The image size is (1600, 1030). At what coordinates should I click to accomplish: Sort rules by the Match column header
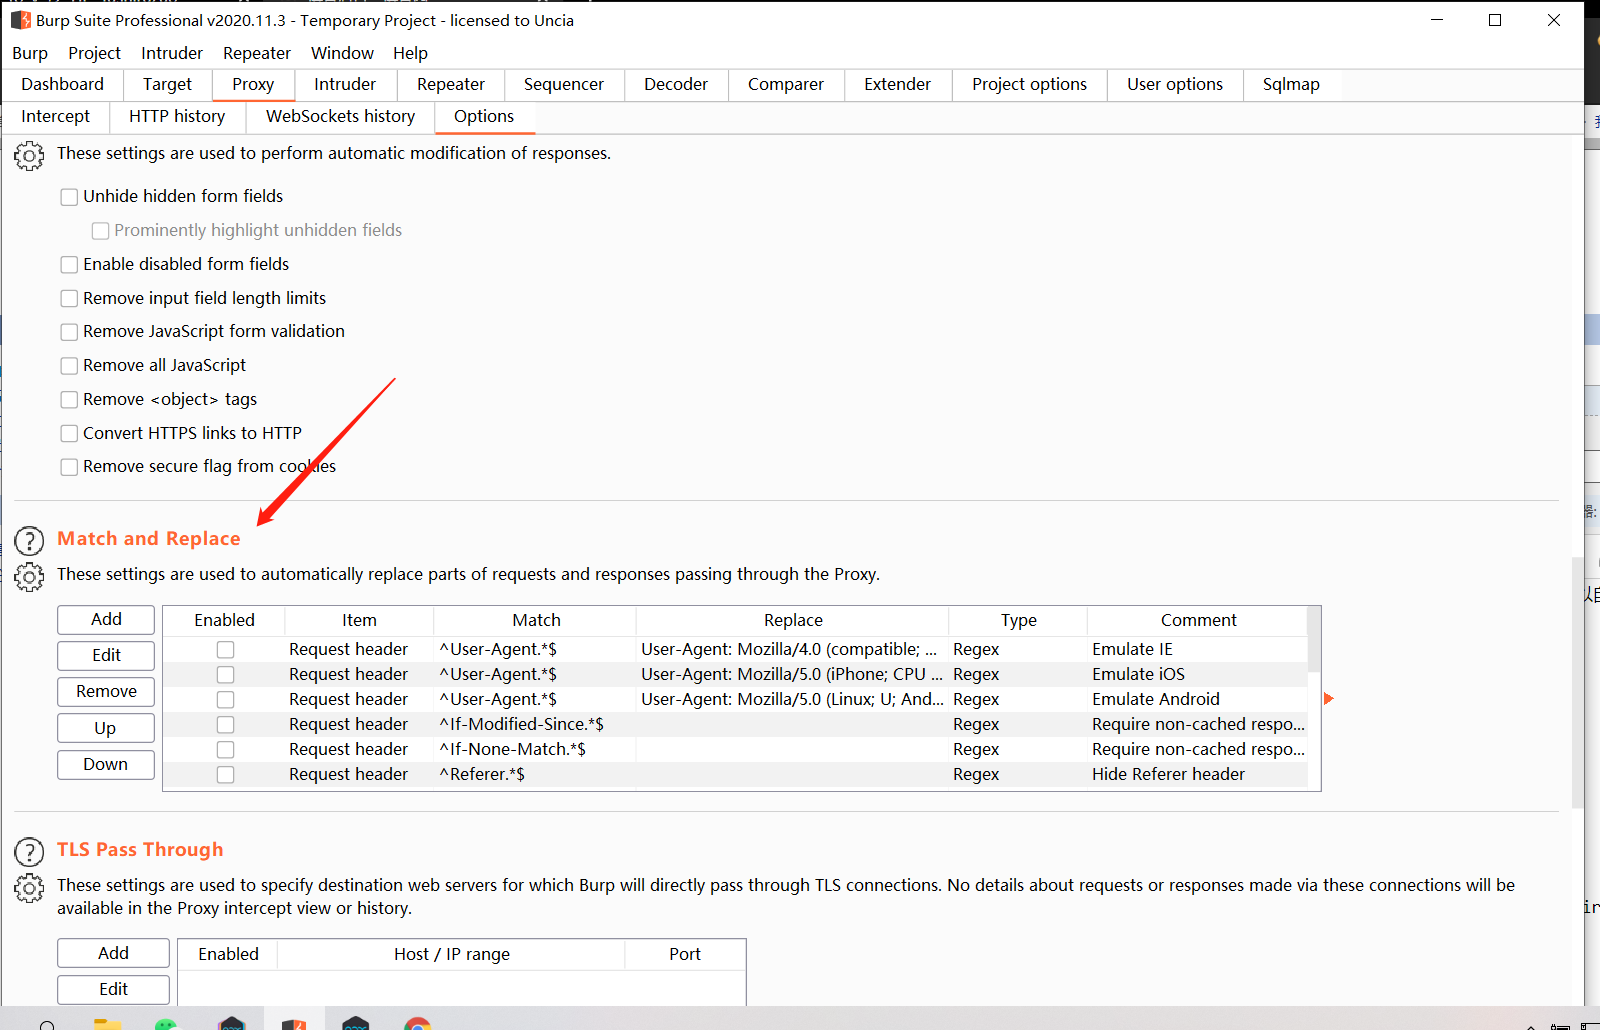click(536, 621)
